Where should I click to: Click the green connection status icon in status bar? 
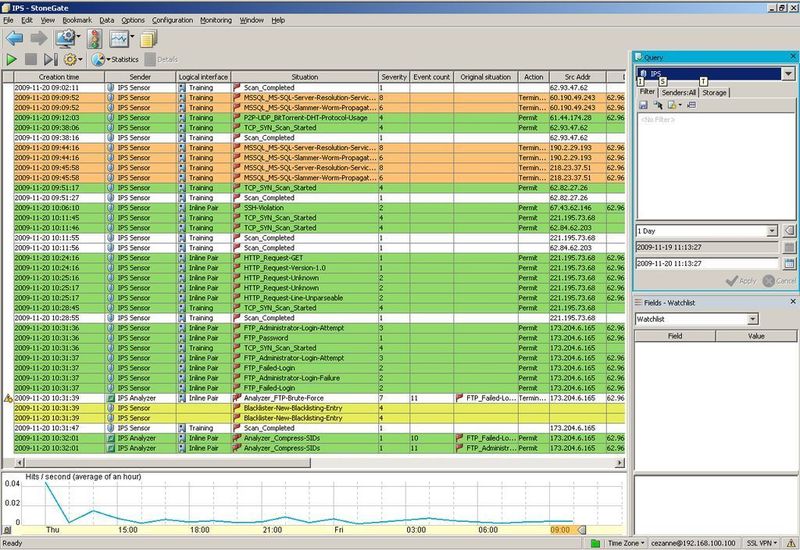[x=595, y=543]
